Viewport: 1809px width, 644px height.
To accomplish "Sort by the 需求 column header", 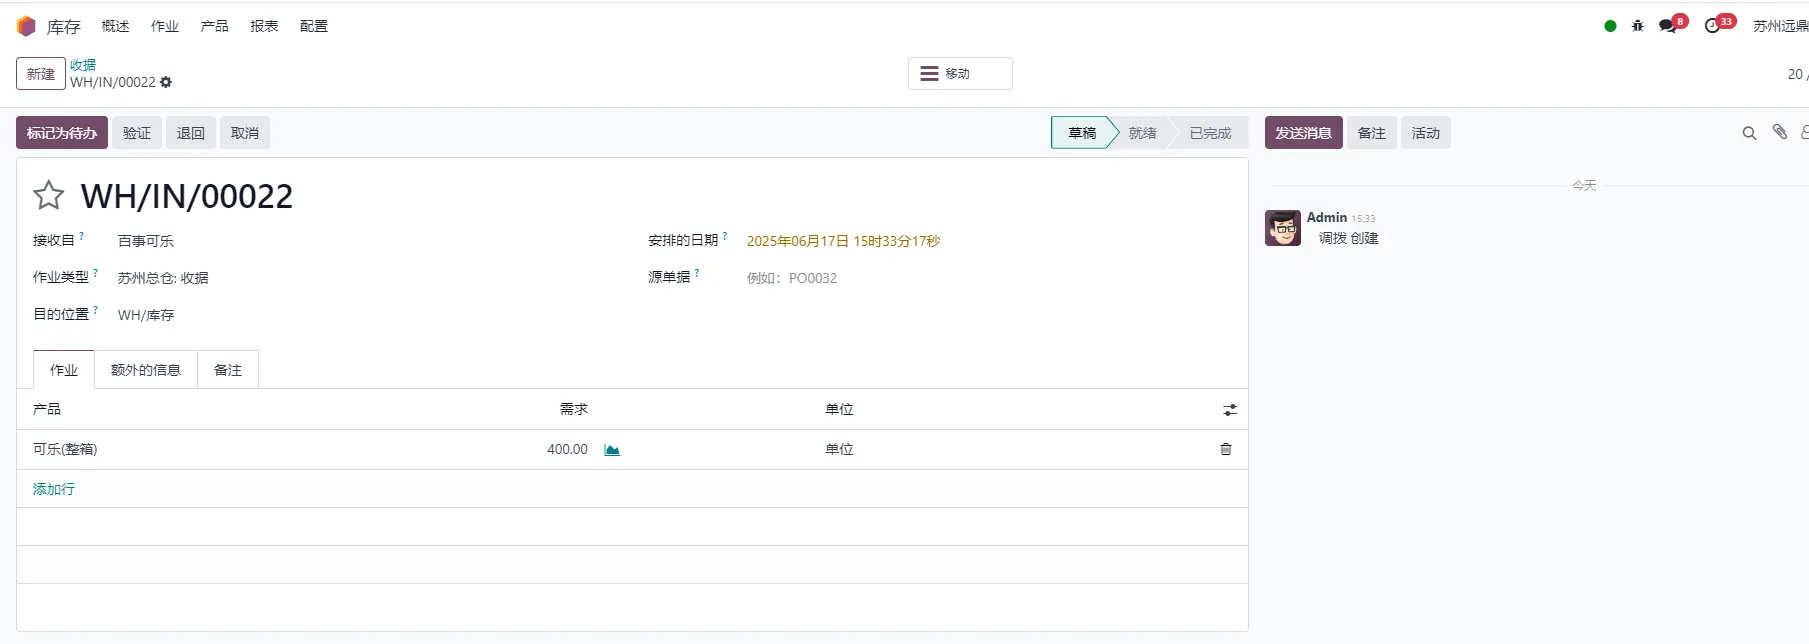I will point(574,409).
